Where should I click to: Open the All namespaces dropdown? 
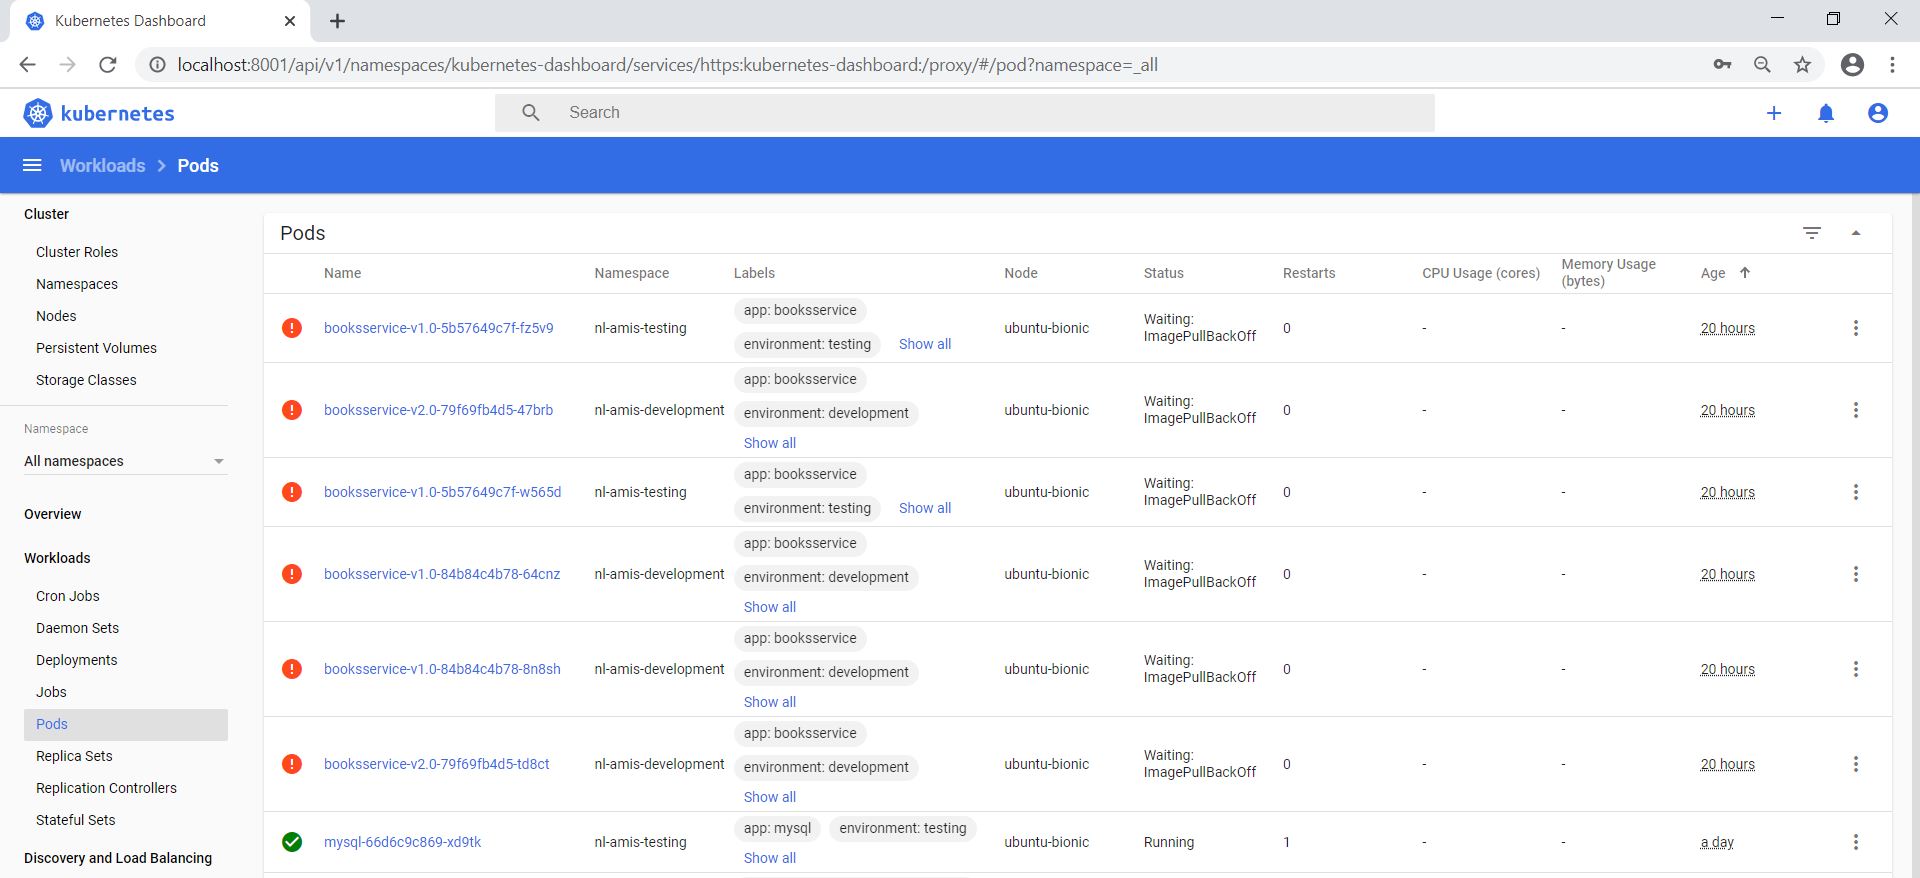(125, 461)
